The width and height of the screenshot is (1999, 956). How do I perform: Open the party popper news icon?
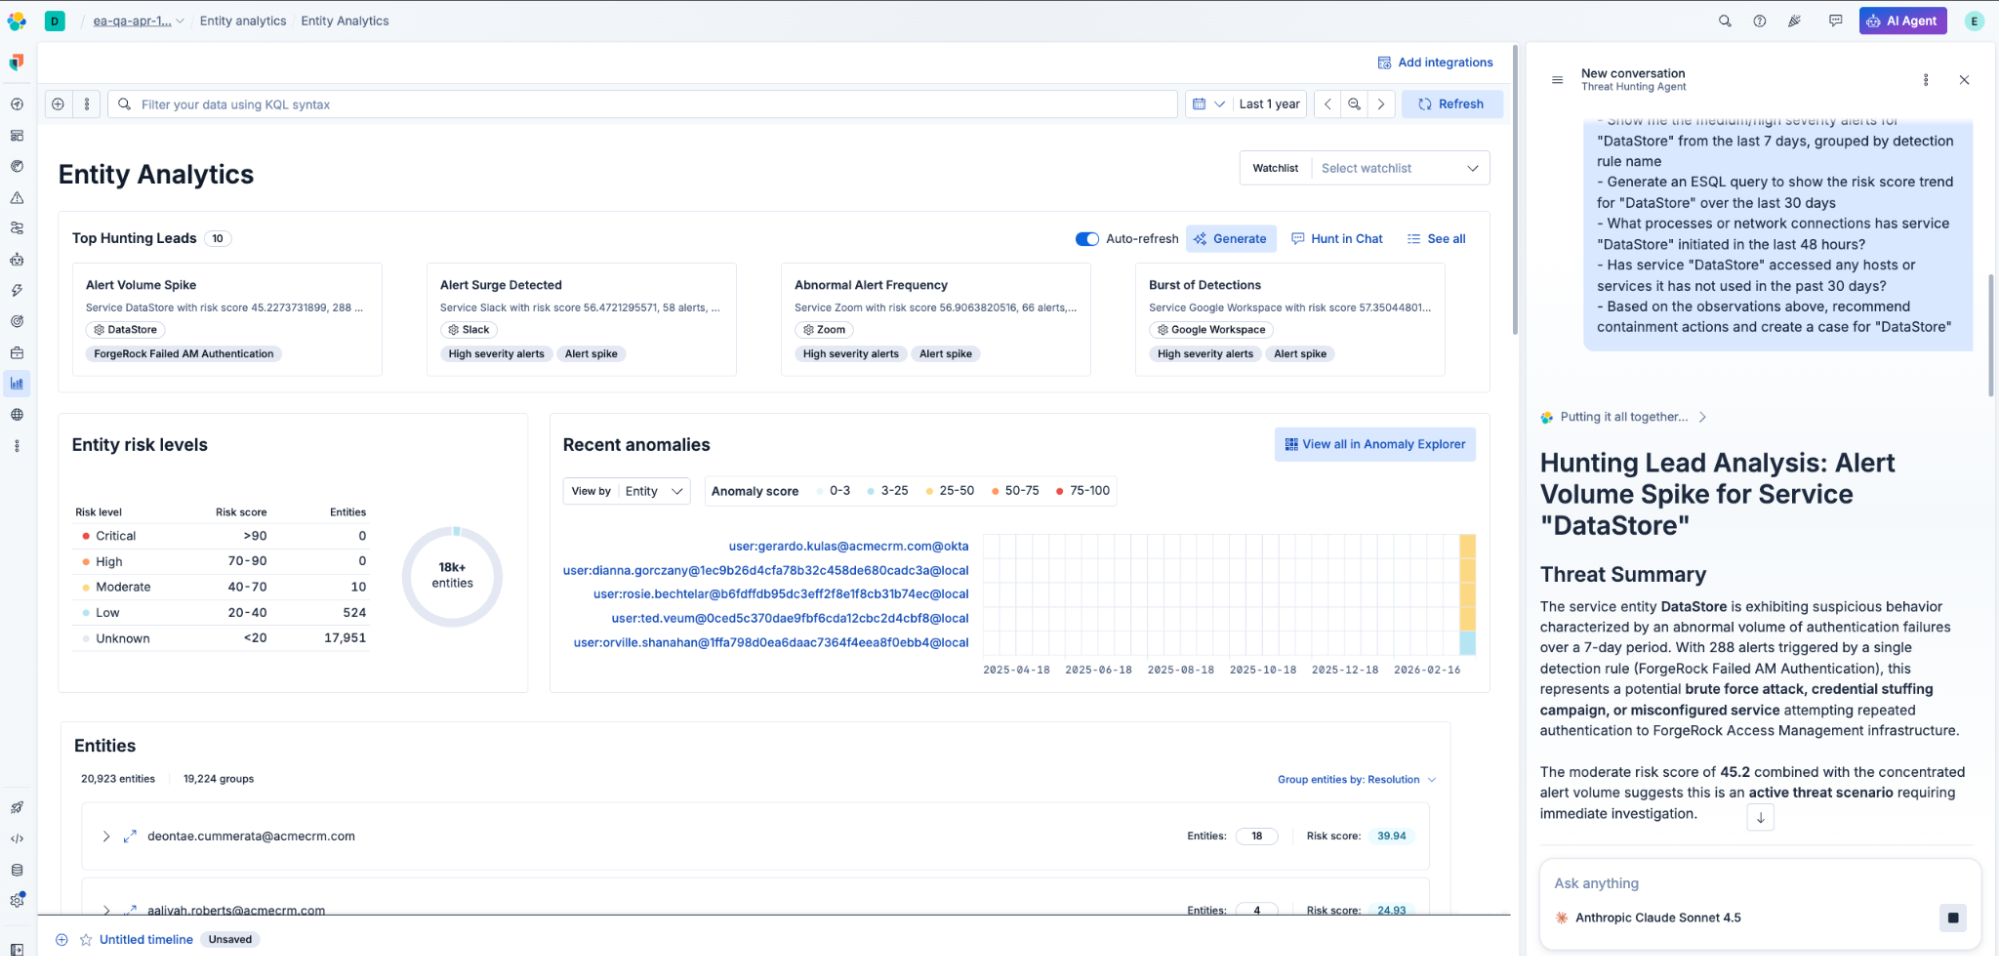coord(1795,21)
